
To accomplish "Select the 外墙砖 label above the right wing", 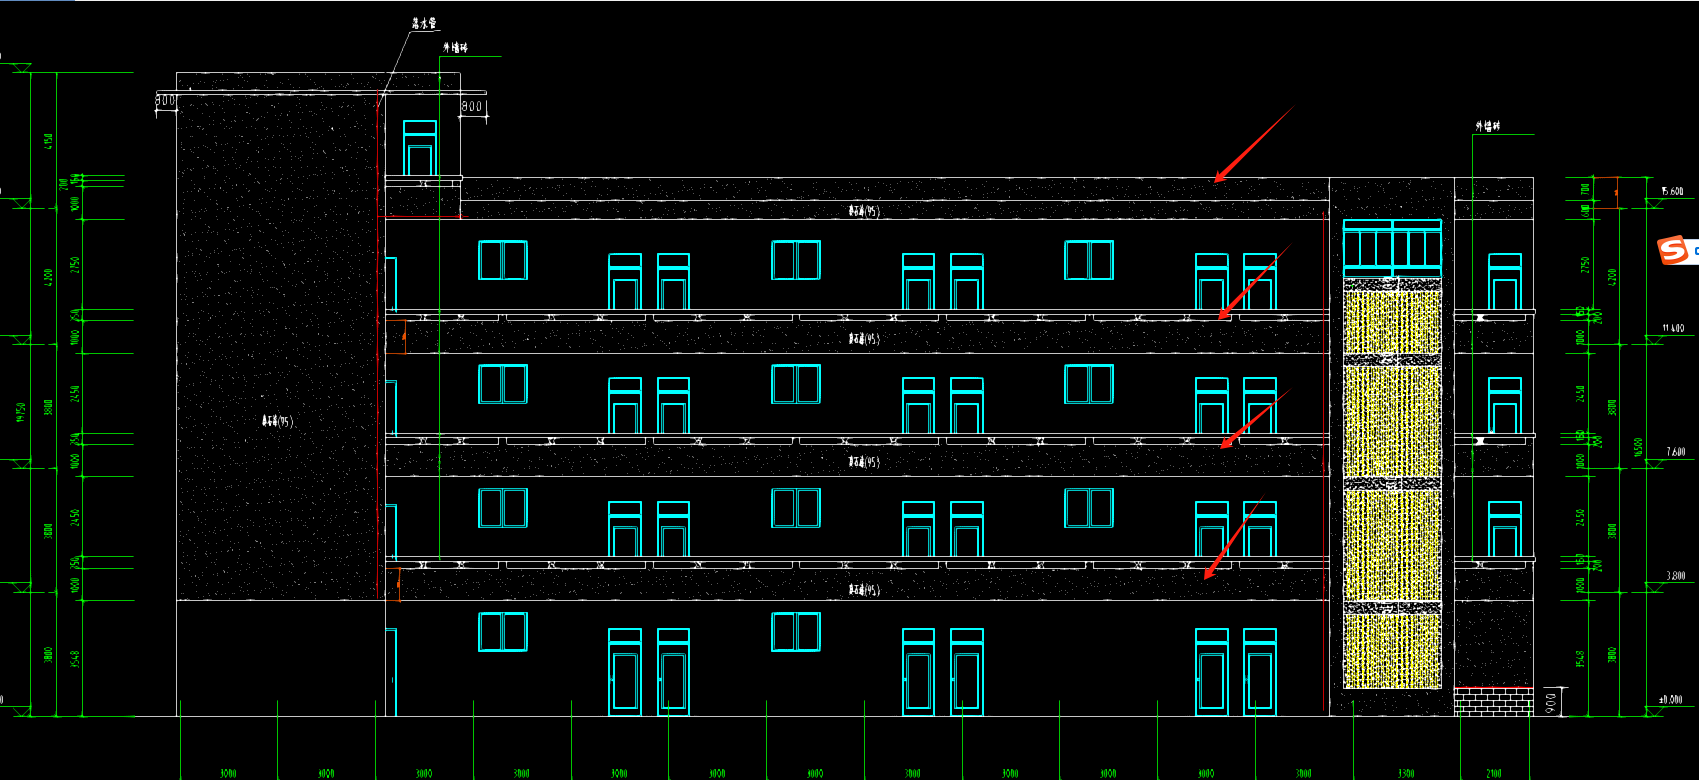I will point(1488,126).
